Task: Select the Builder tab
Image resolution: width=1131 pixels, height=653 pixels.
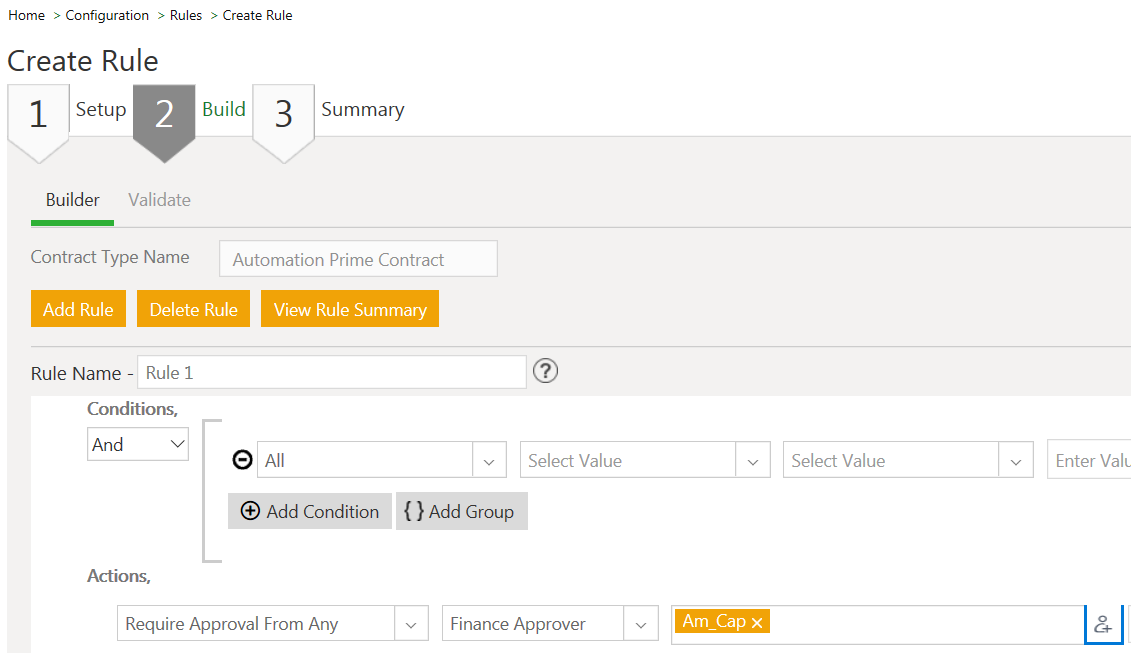Action: tap(73, 200)
